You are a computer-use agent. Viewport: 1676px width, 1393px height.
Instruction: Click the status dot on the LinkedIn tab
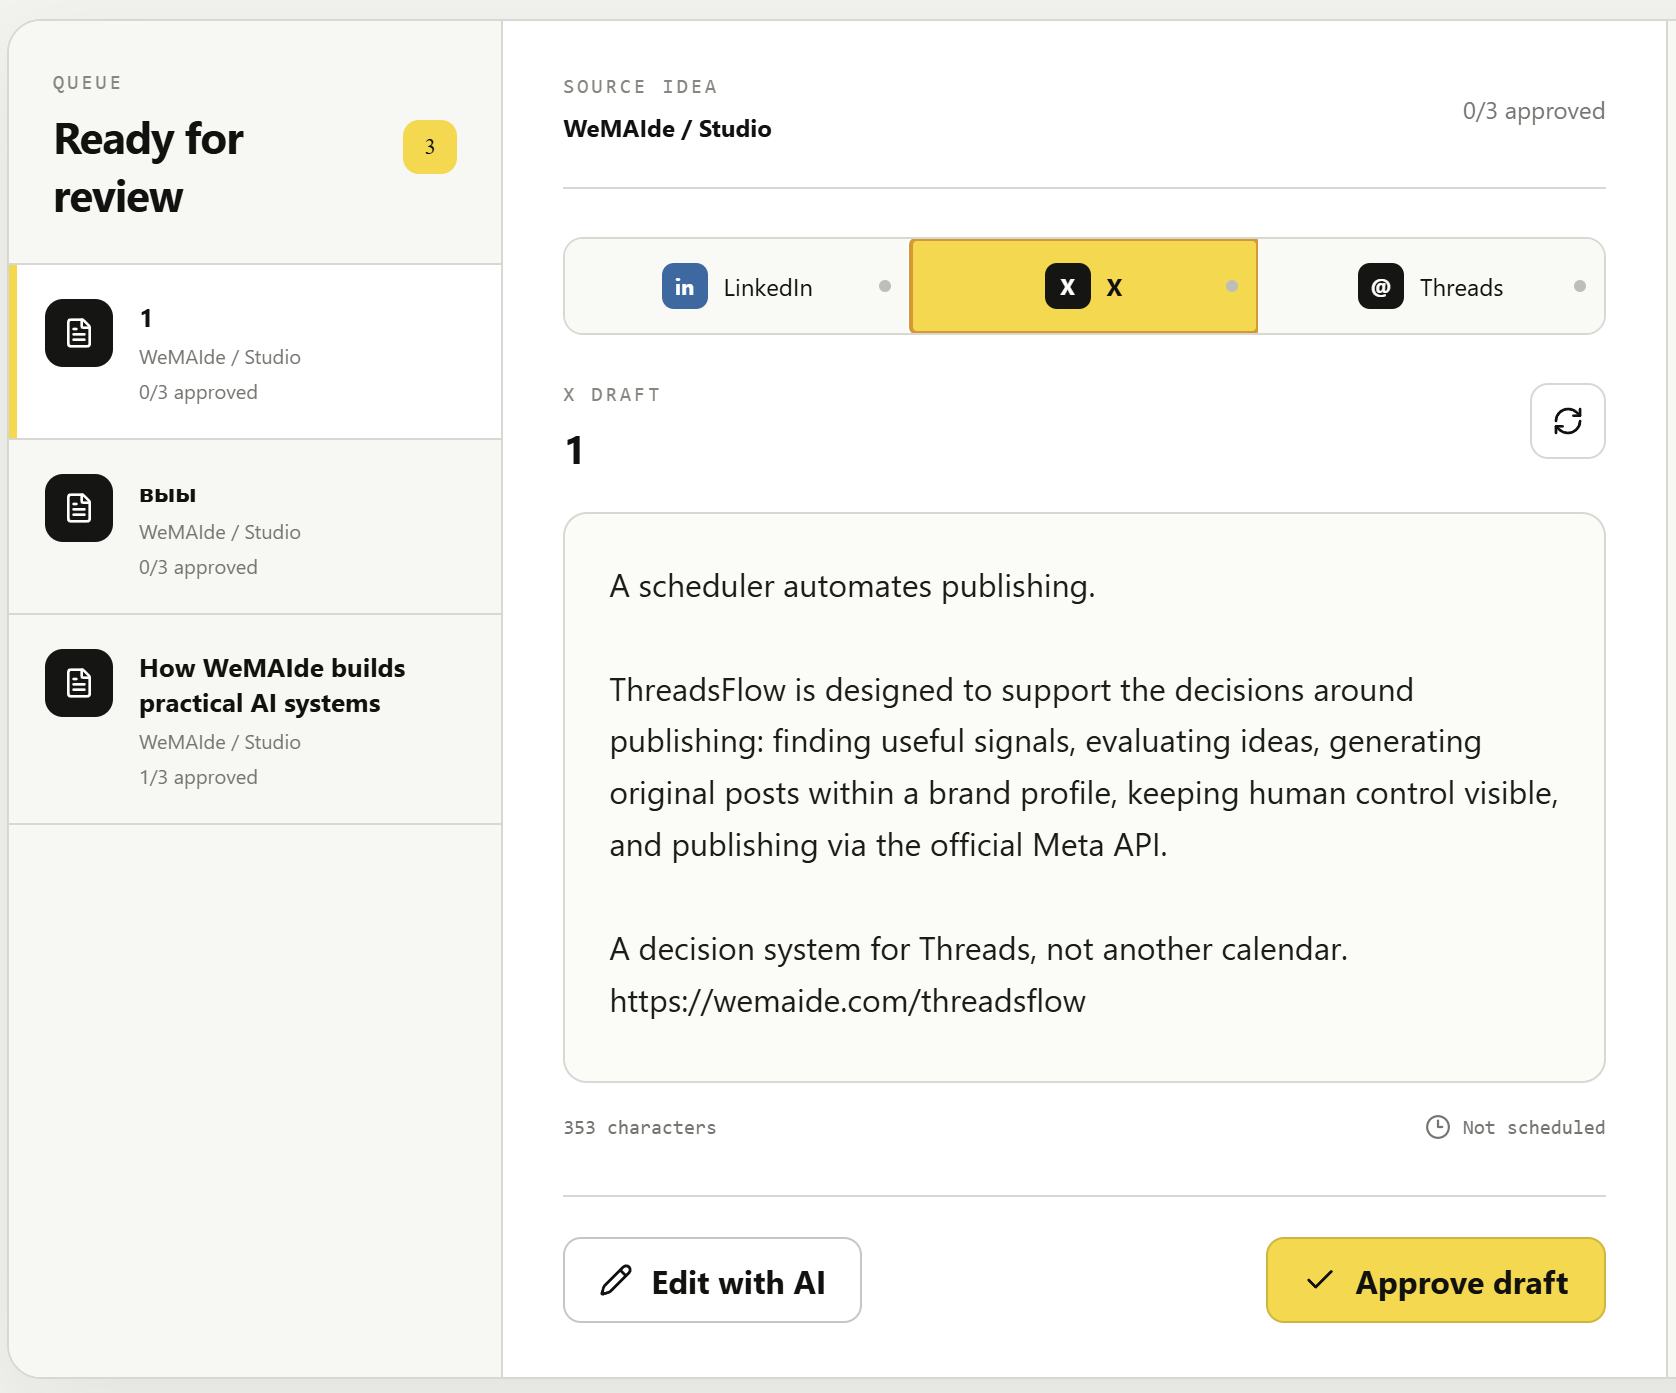(885, 286)
